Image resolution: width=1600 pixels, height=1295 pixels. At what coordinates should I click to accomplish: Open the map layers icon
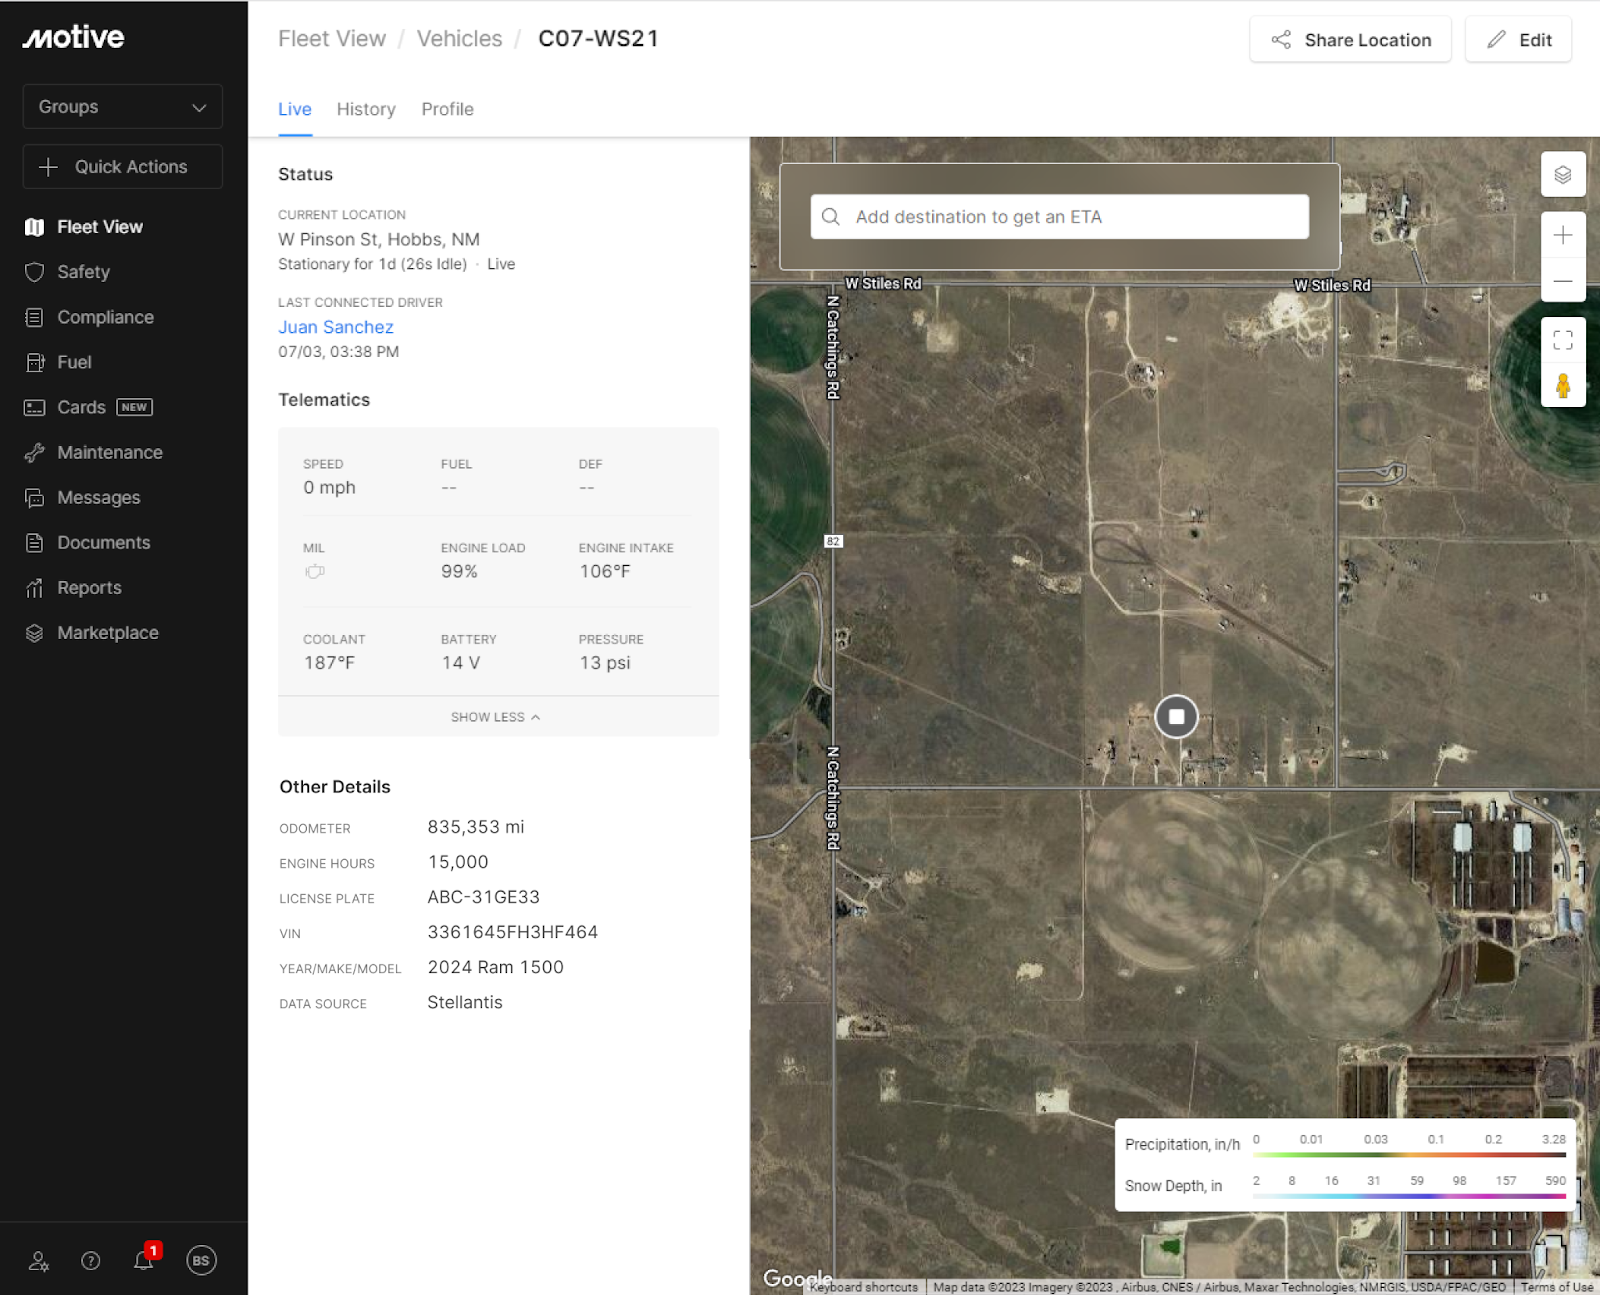tap(1562, 175)
